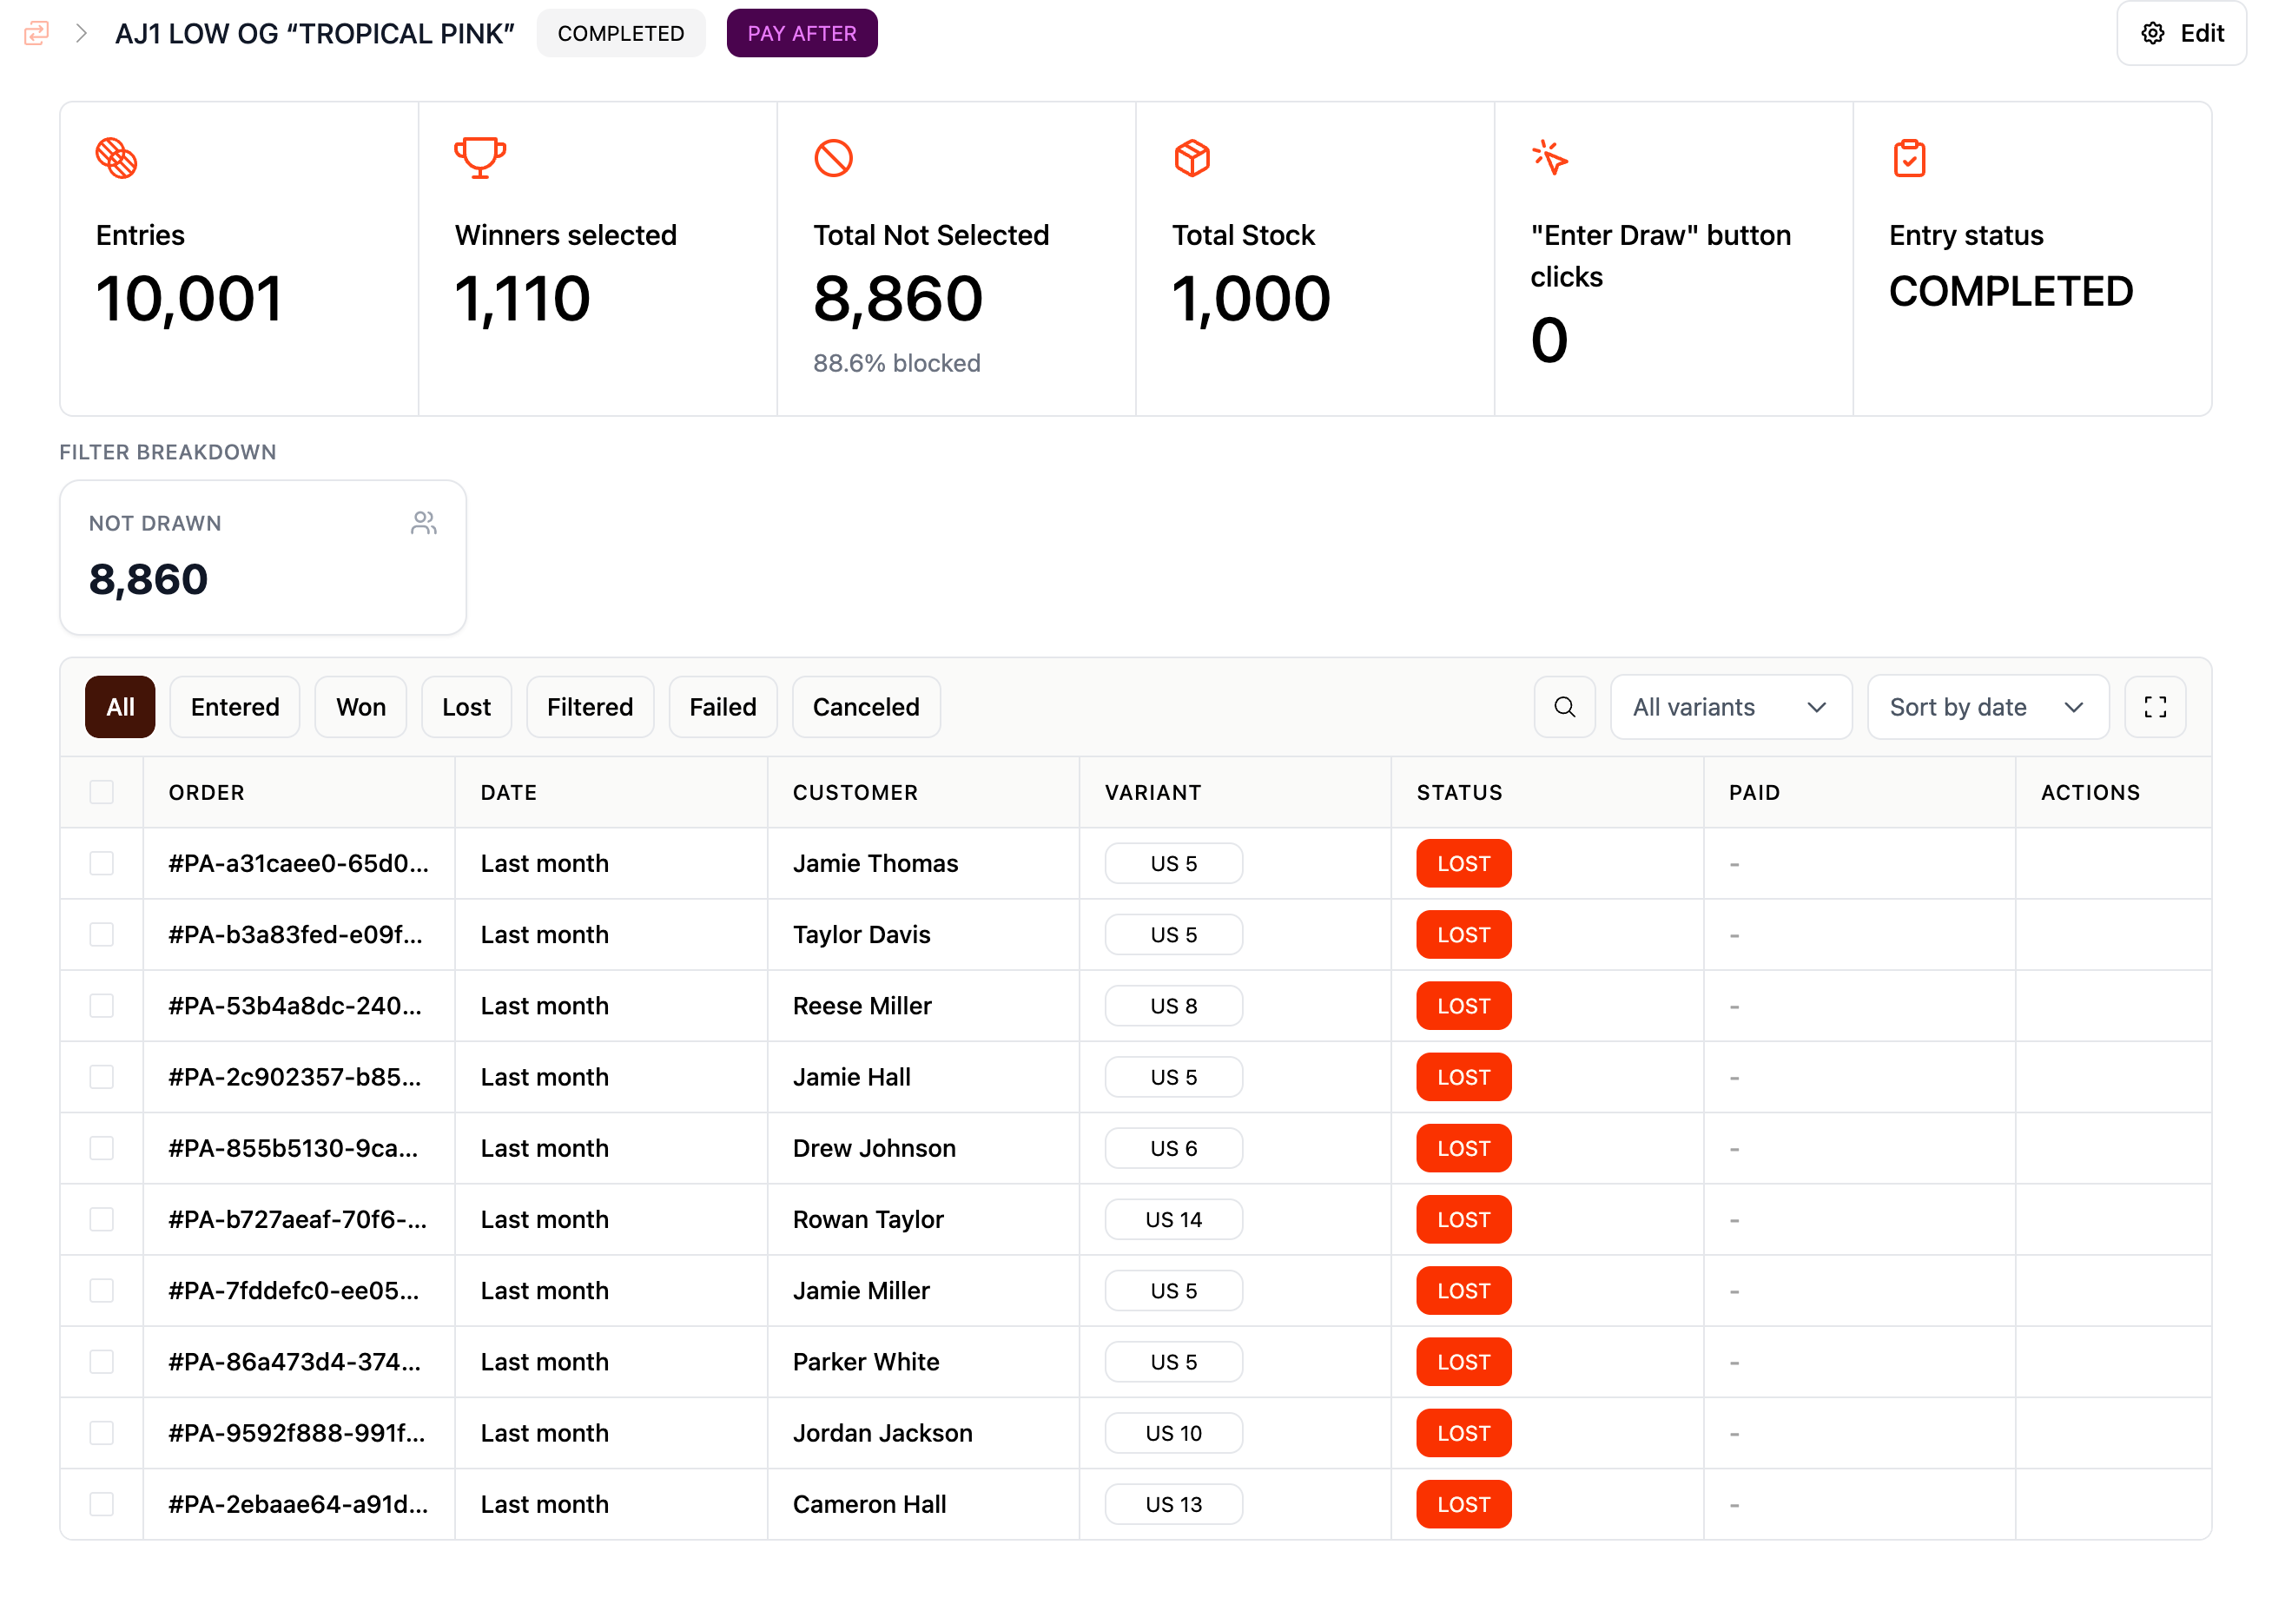
Task: Open order #PA-7fddefc0-ee05...
Action: coord(293,1290)
